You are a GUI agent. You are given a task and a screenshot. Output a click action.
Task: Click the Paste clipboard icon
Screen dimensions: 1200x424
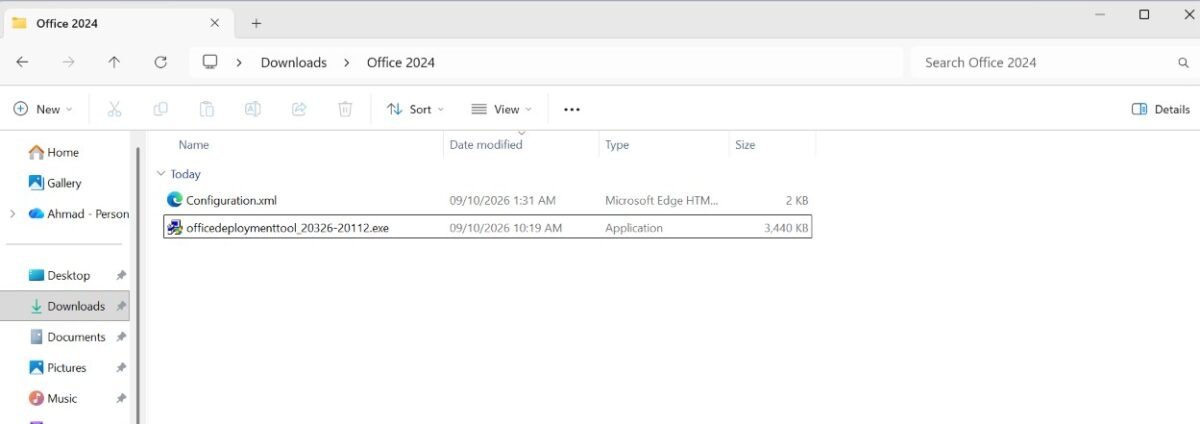click(x=207, y=109)
